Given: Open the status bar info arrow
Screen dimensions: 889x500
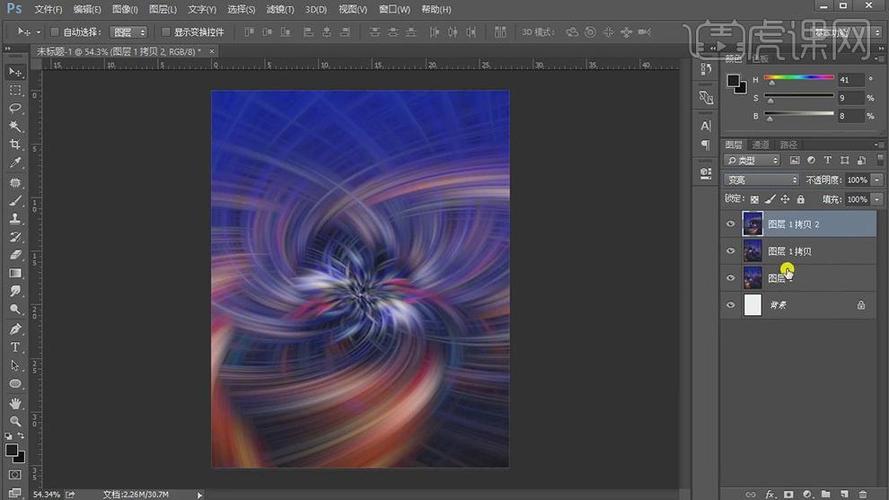Looking at the screenshot, I should point(200,495).
